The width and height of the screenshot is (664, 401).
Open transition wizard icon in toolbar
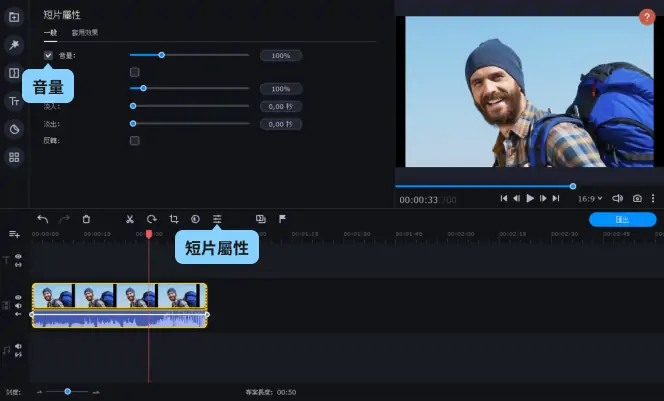[260, 219]
